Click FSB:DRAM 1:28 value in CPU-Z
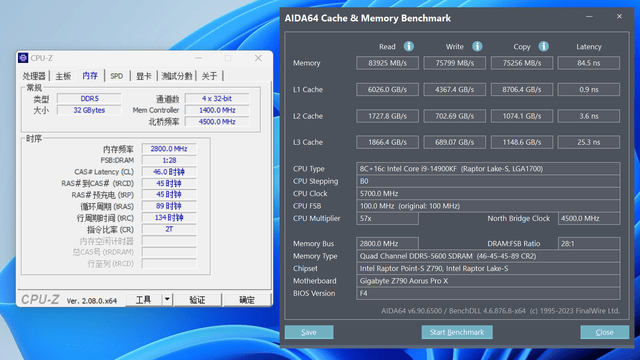Viewport: 640px width, 360px height. [169, 160]
